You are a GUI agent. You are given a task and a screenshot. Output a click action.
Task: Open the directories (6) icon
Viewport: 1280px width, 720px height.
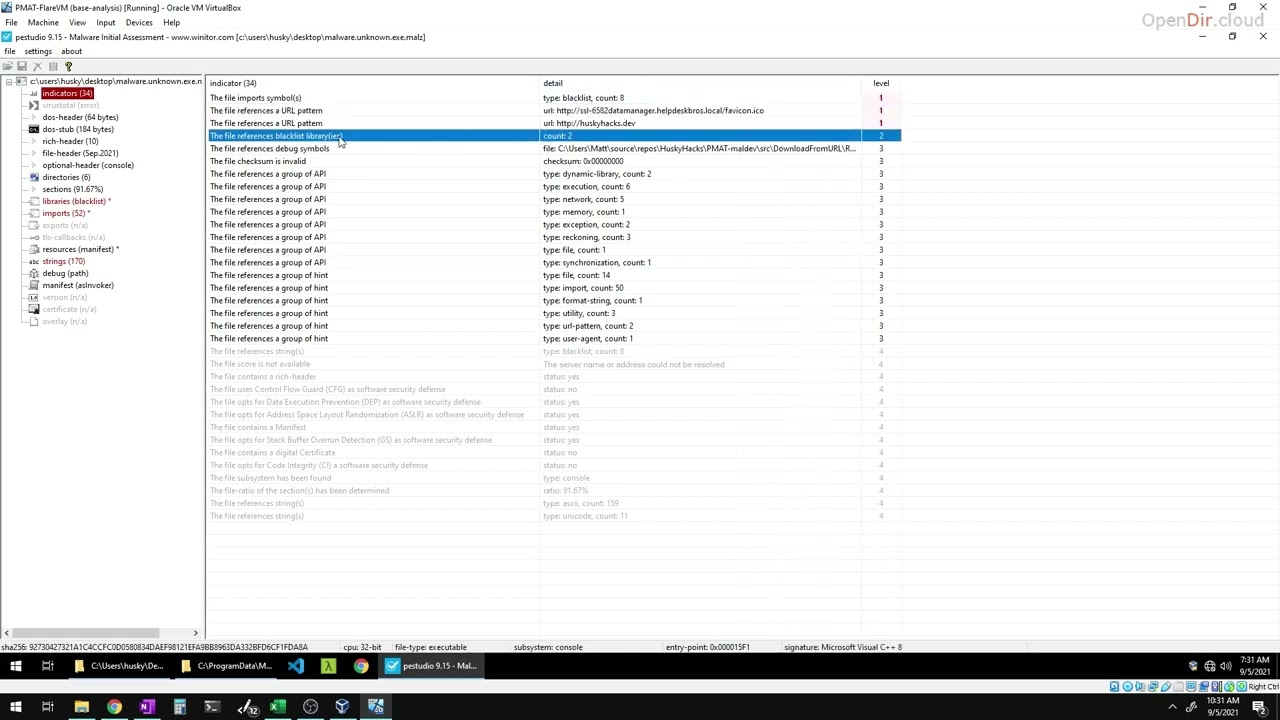point(34,177)
